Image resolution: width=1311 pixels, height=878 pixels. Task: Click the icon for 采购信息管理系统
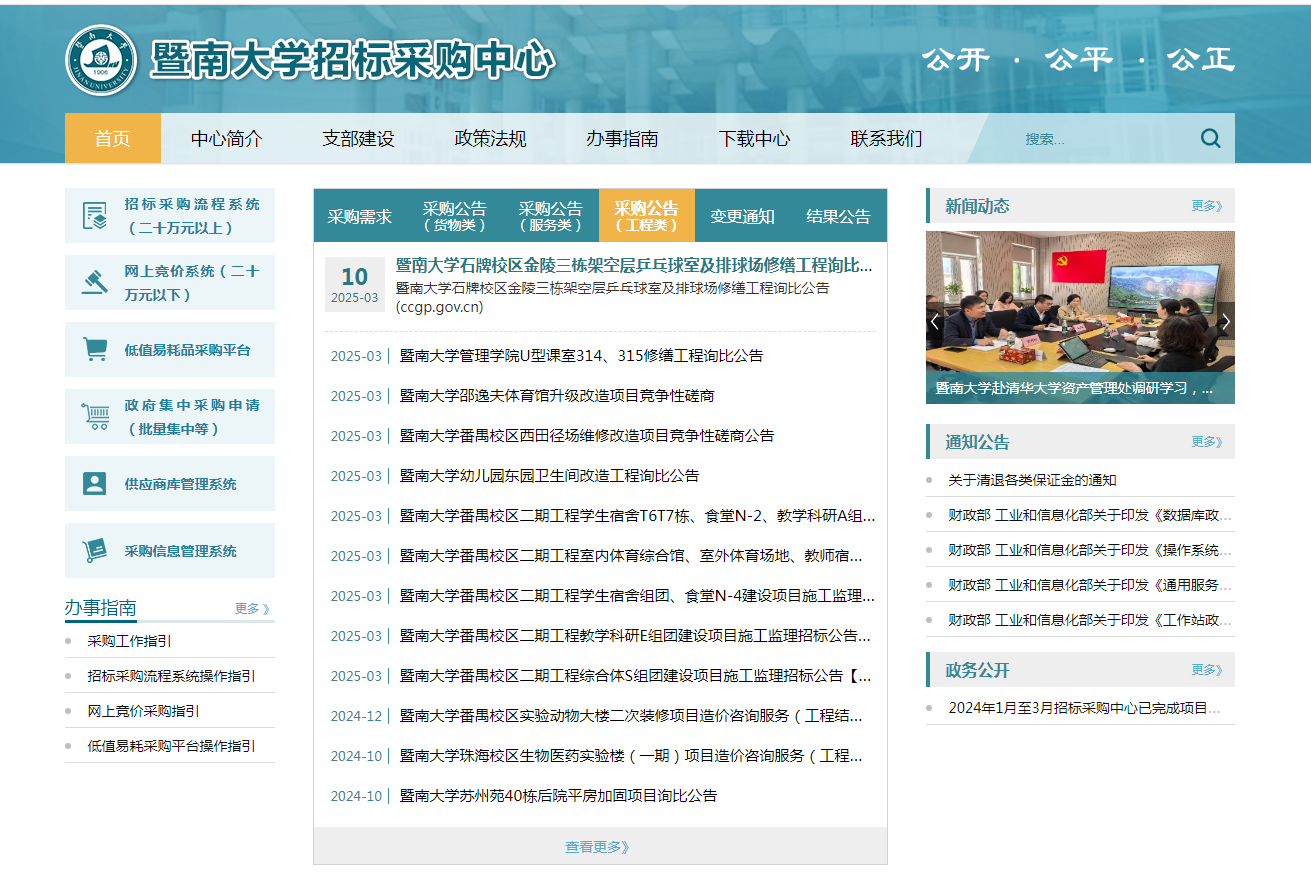(x=95, y=551)
